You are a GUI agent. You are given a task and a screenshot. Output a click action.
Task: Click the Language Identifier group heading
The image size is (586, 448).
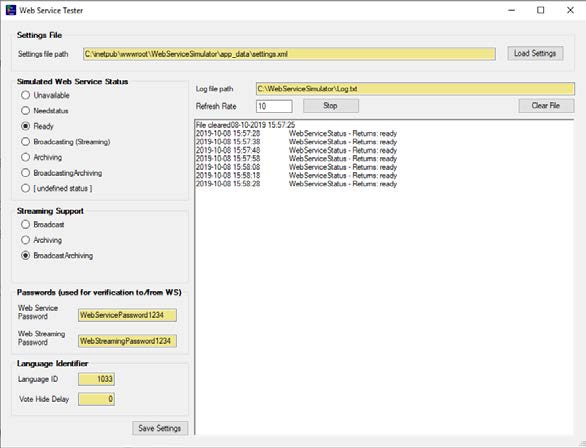coord(52,364)
